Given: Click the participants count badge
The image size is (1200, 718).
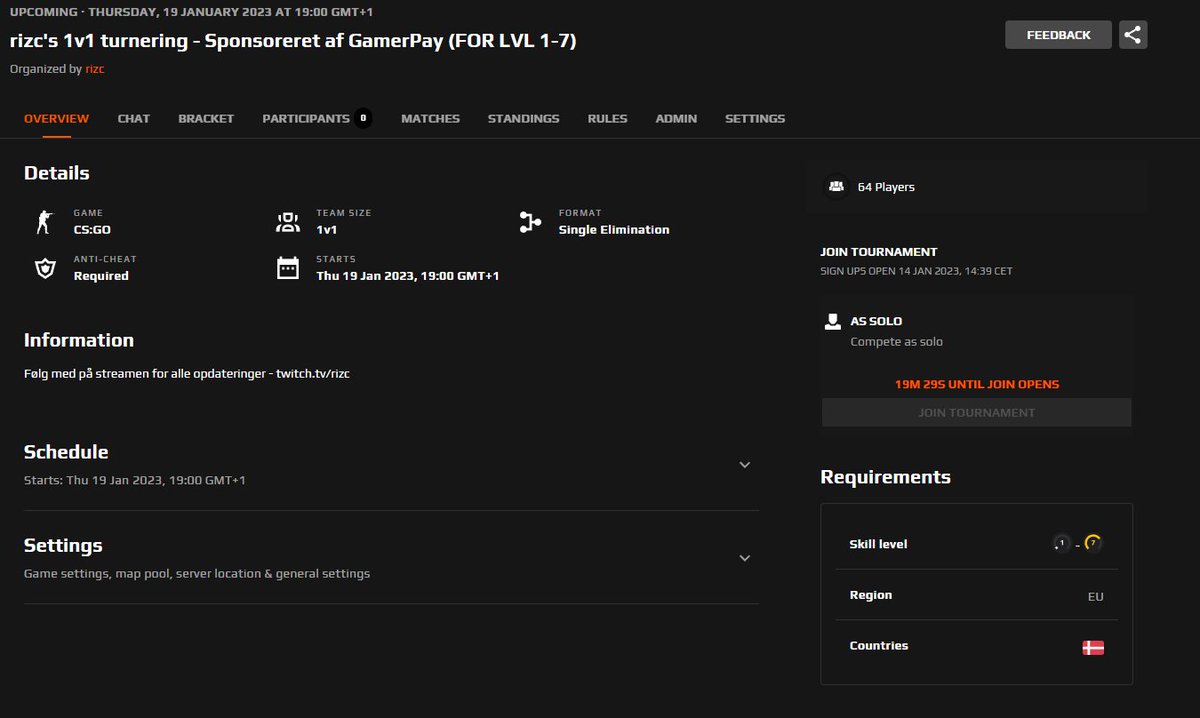Looking at the screenshot, I should point(363,118).
